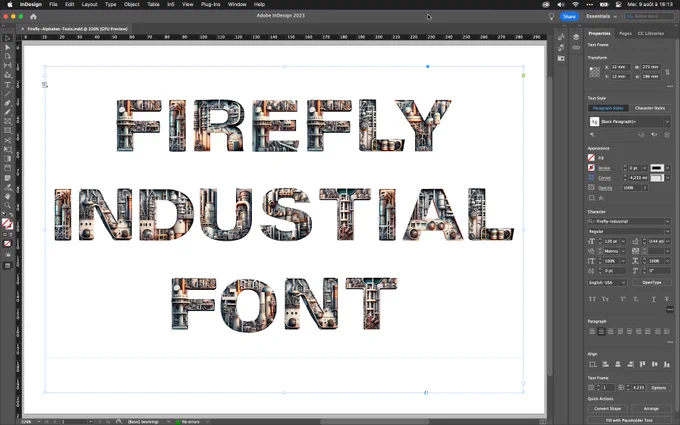Toggle All Caps text formatting
This screenshot has width=680, height=425.
tap(592, 299)
